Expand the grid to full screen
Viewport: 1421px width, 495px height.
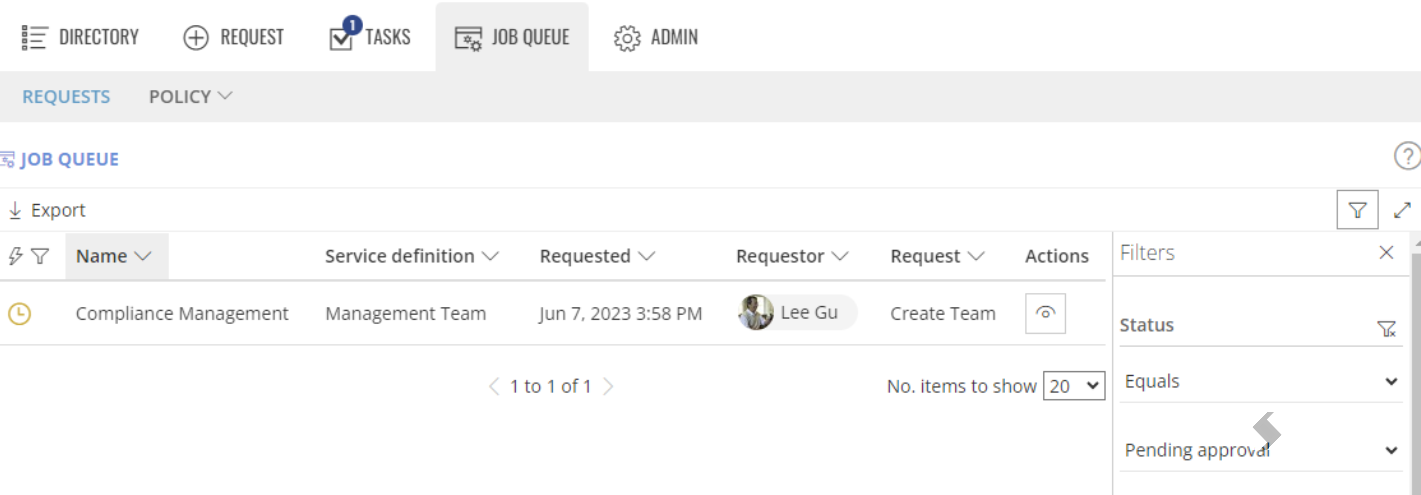[x=1402, y=210]
